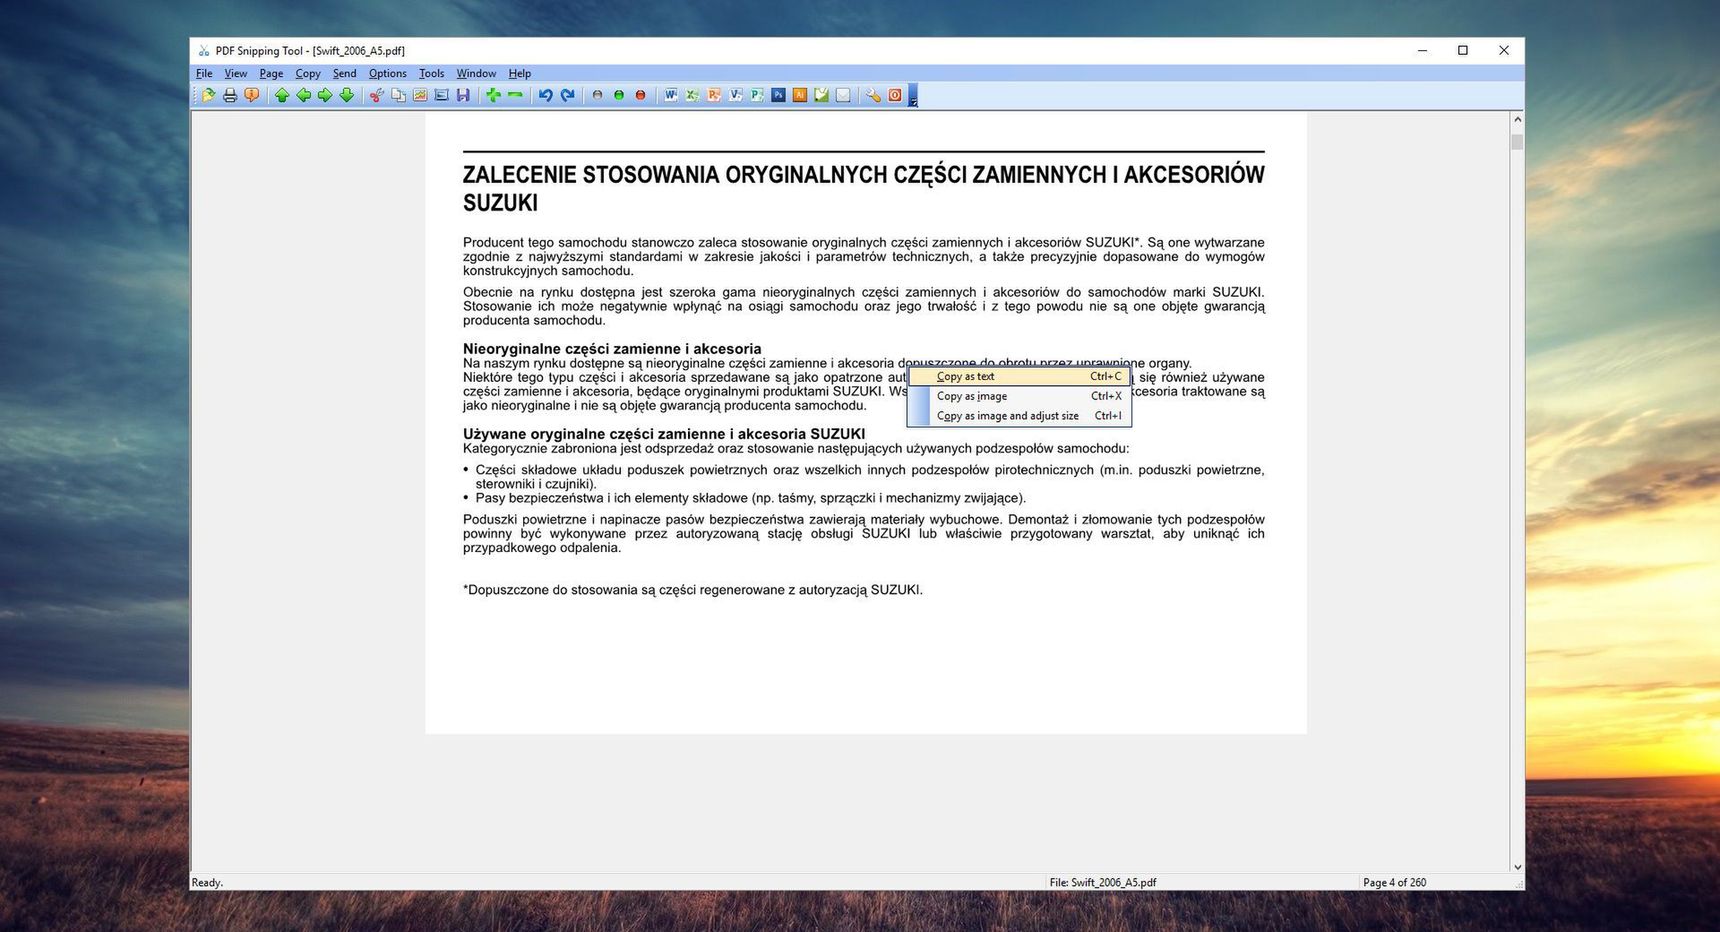Click the vertical scrollbar up arrow
Screen dimensions: 1720x932
point(1517,120)
